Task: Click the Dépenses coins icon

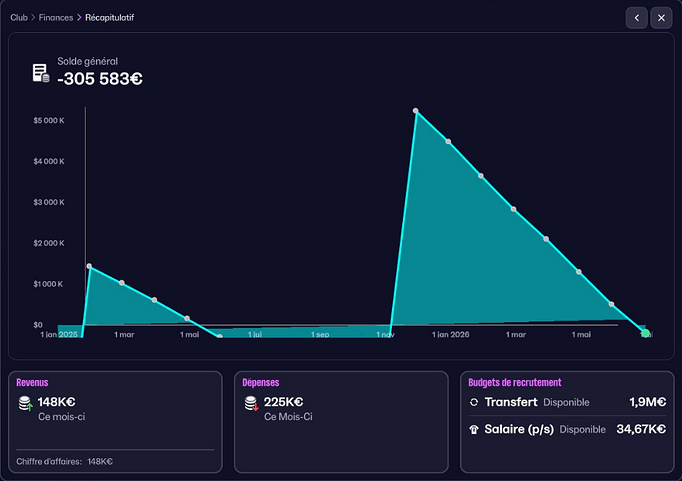Action: pyautogui.click(x=251, y=404)
